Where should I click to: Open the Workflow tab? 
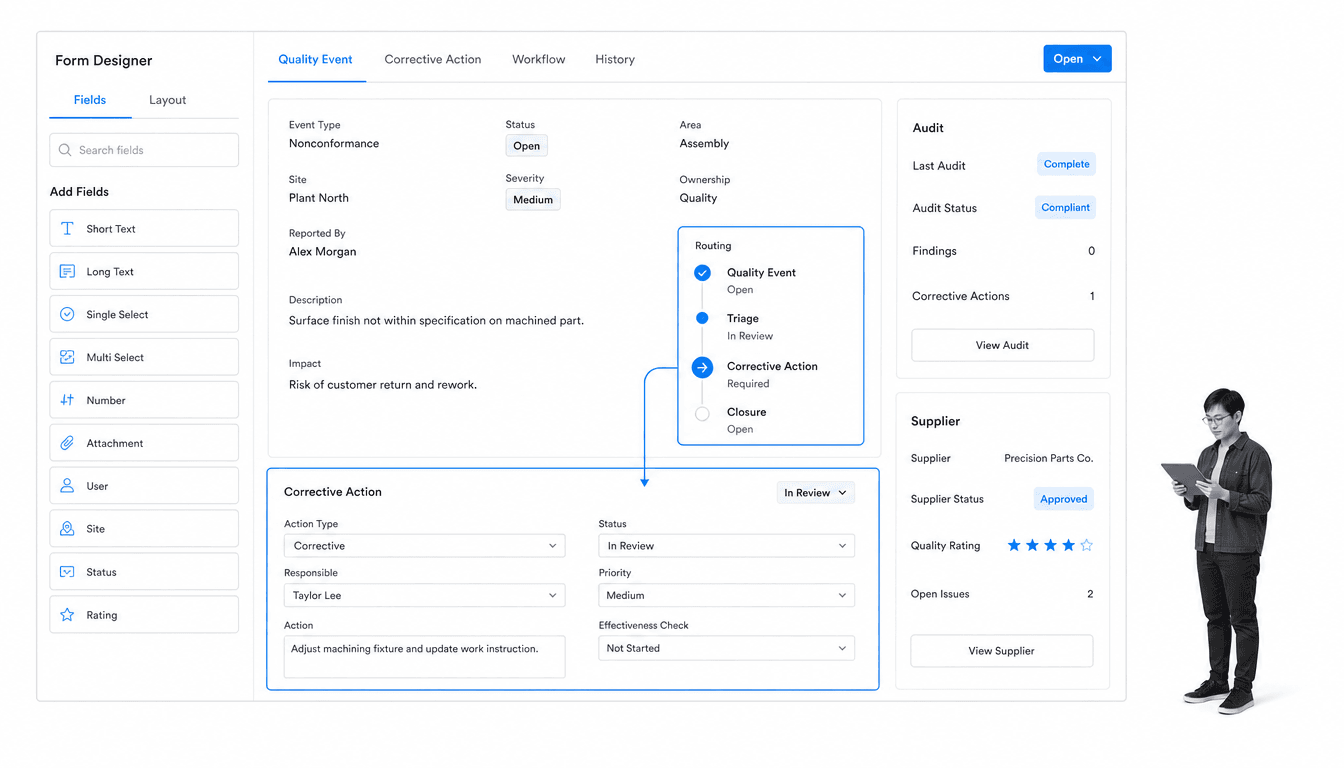coord(539,59)
